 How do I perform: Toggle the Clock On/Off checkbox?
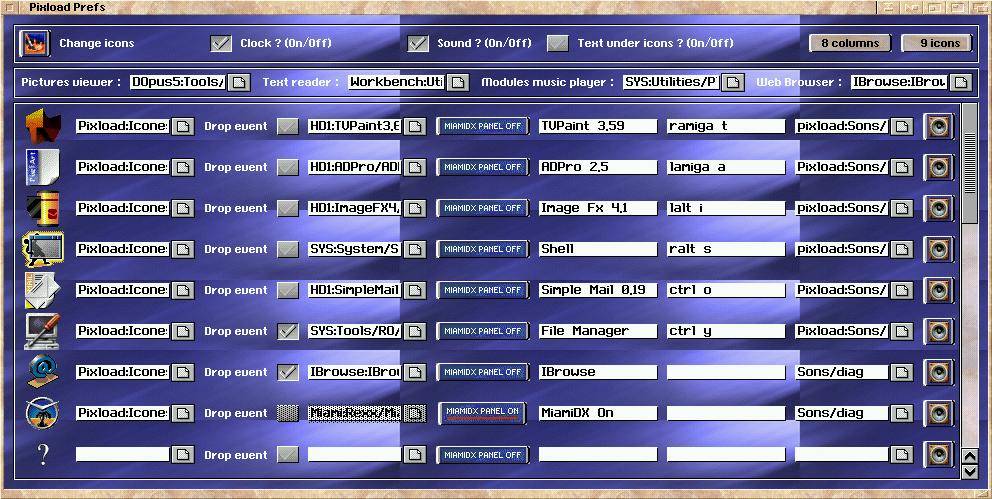[221, 43]
